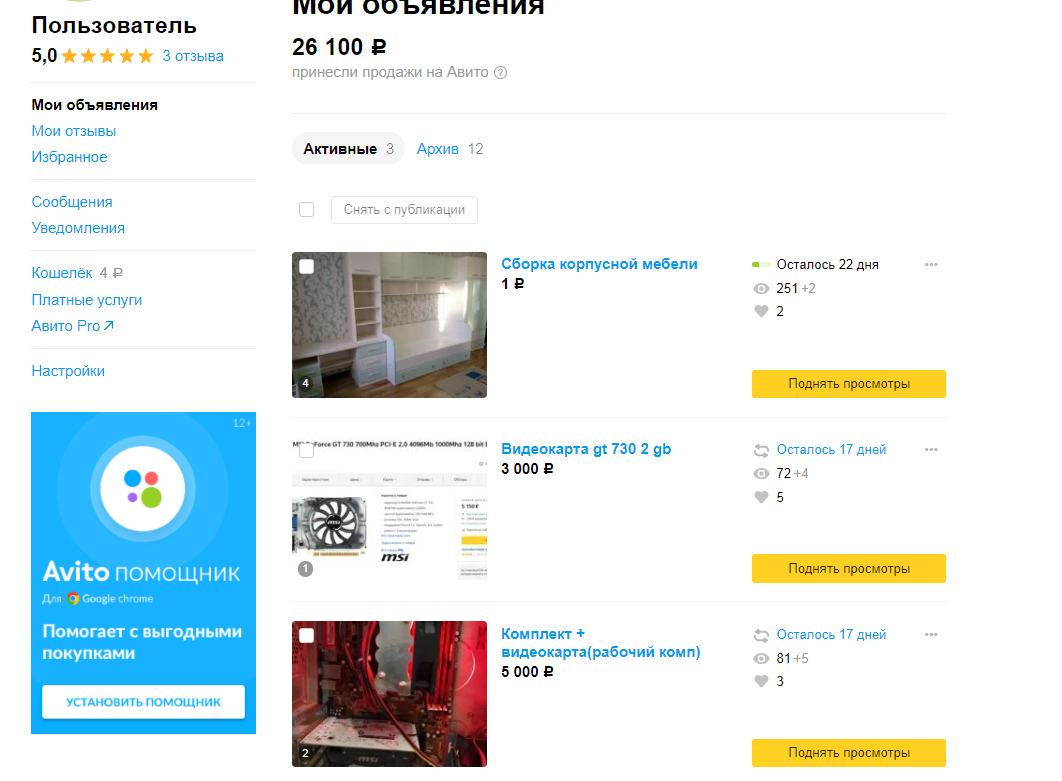Open the three-dot menu for Сборка корпусной мебели

[x=931, y=265]
